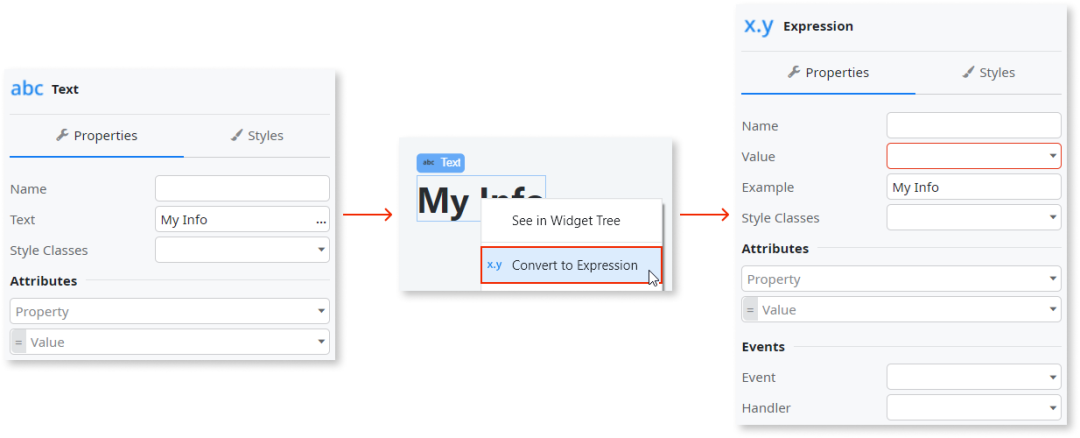Choose See in Widget Tree
Image resolution: width=1080 pixels, height=438 pixels.
[566, 221]
